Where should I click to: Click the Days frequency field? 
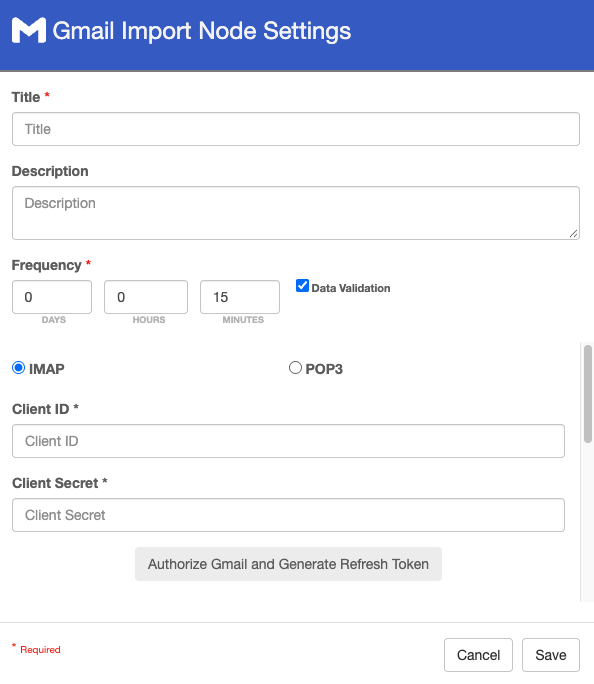point(52,297)
